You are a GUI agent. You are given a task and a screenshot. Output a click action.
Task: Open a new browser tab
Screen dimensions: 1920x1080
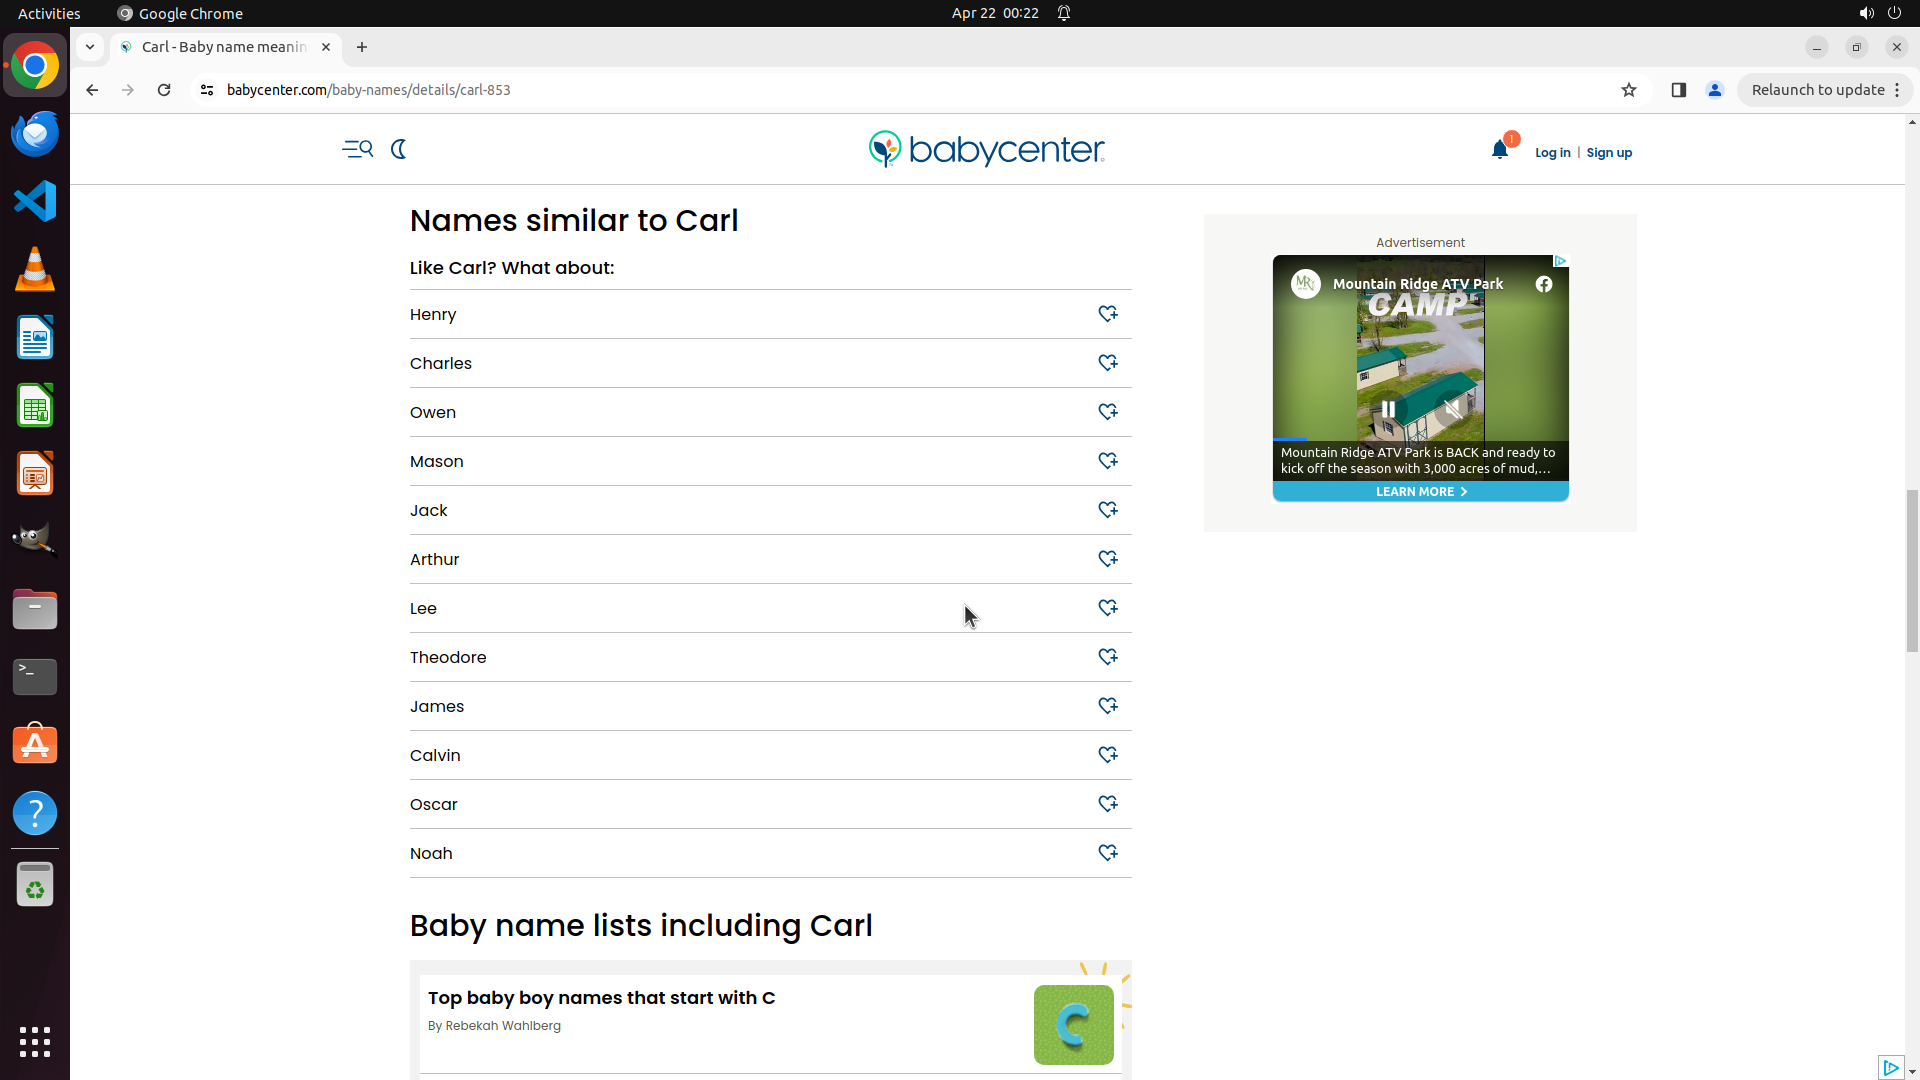pyautogui.click(x=362, y=47)
